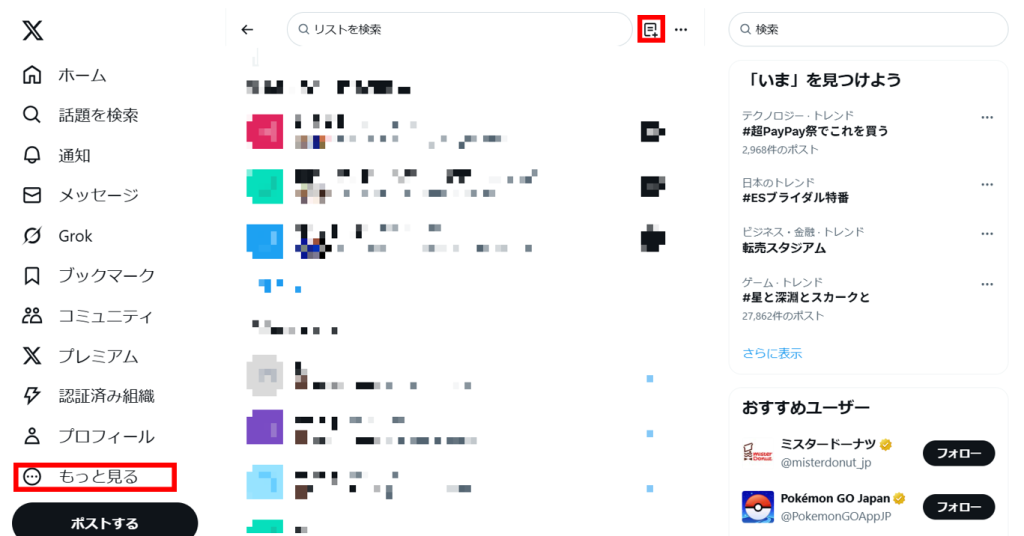1024x536 pixels.
Task: Expand もっと見る menu
Action: pos(95,477)
